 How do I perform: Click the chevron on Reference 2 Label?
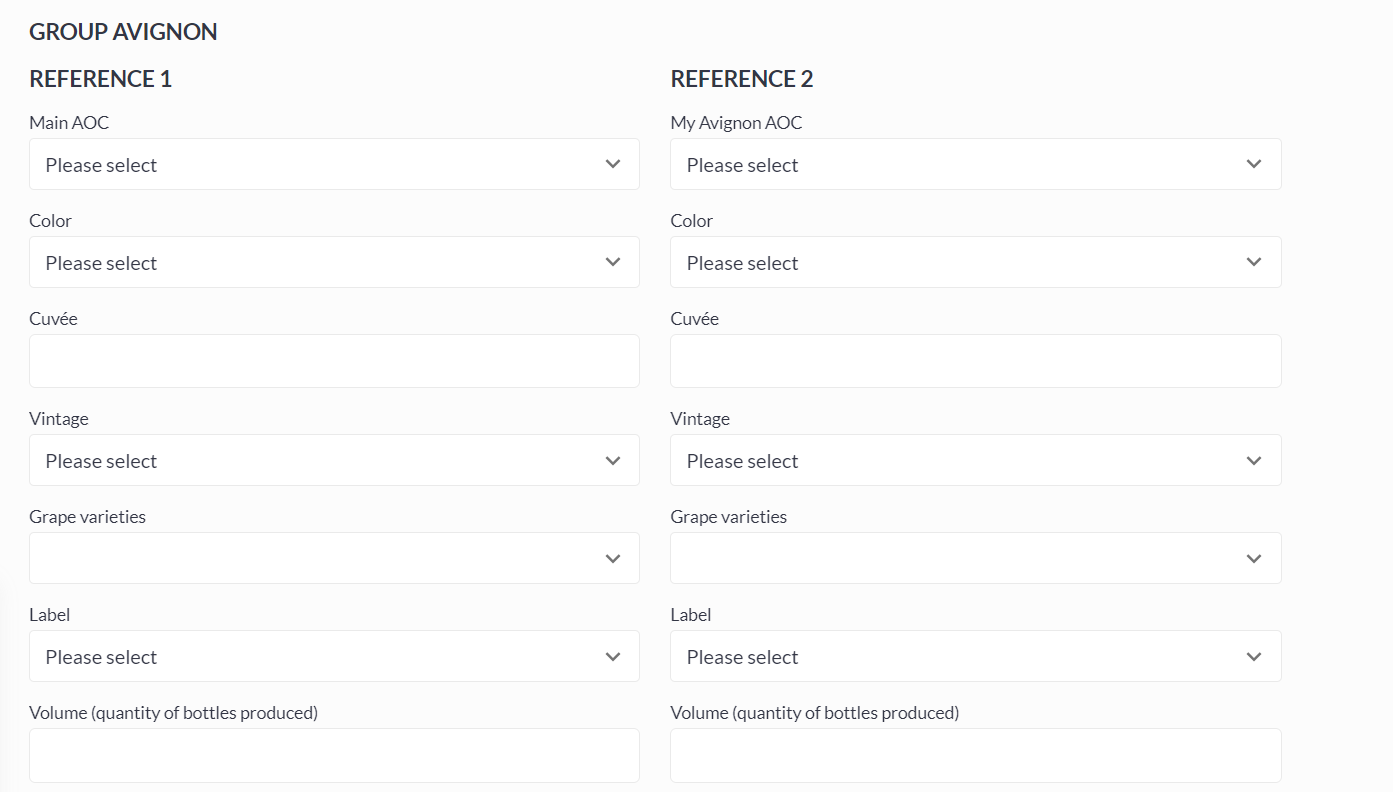coord(1254,656)
